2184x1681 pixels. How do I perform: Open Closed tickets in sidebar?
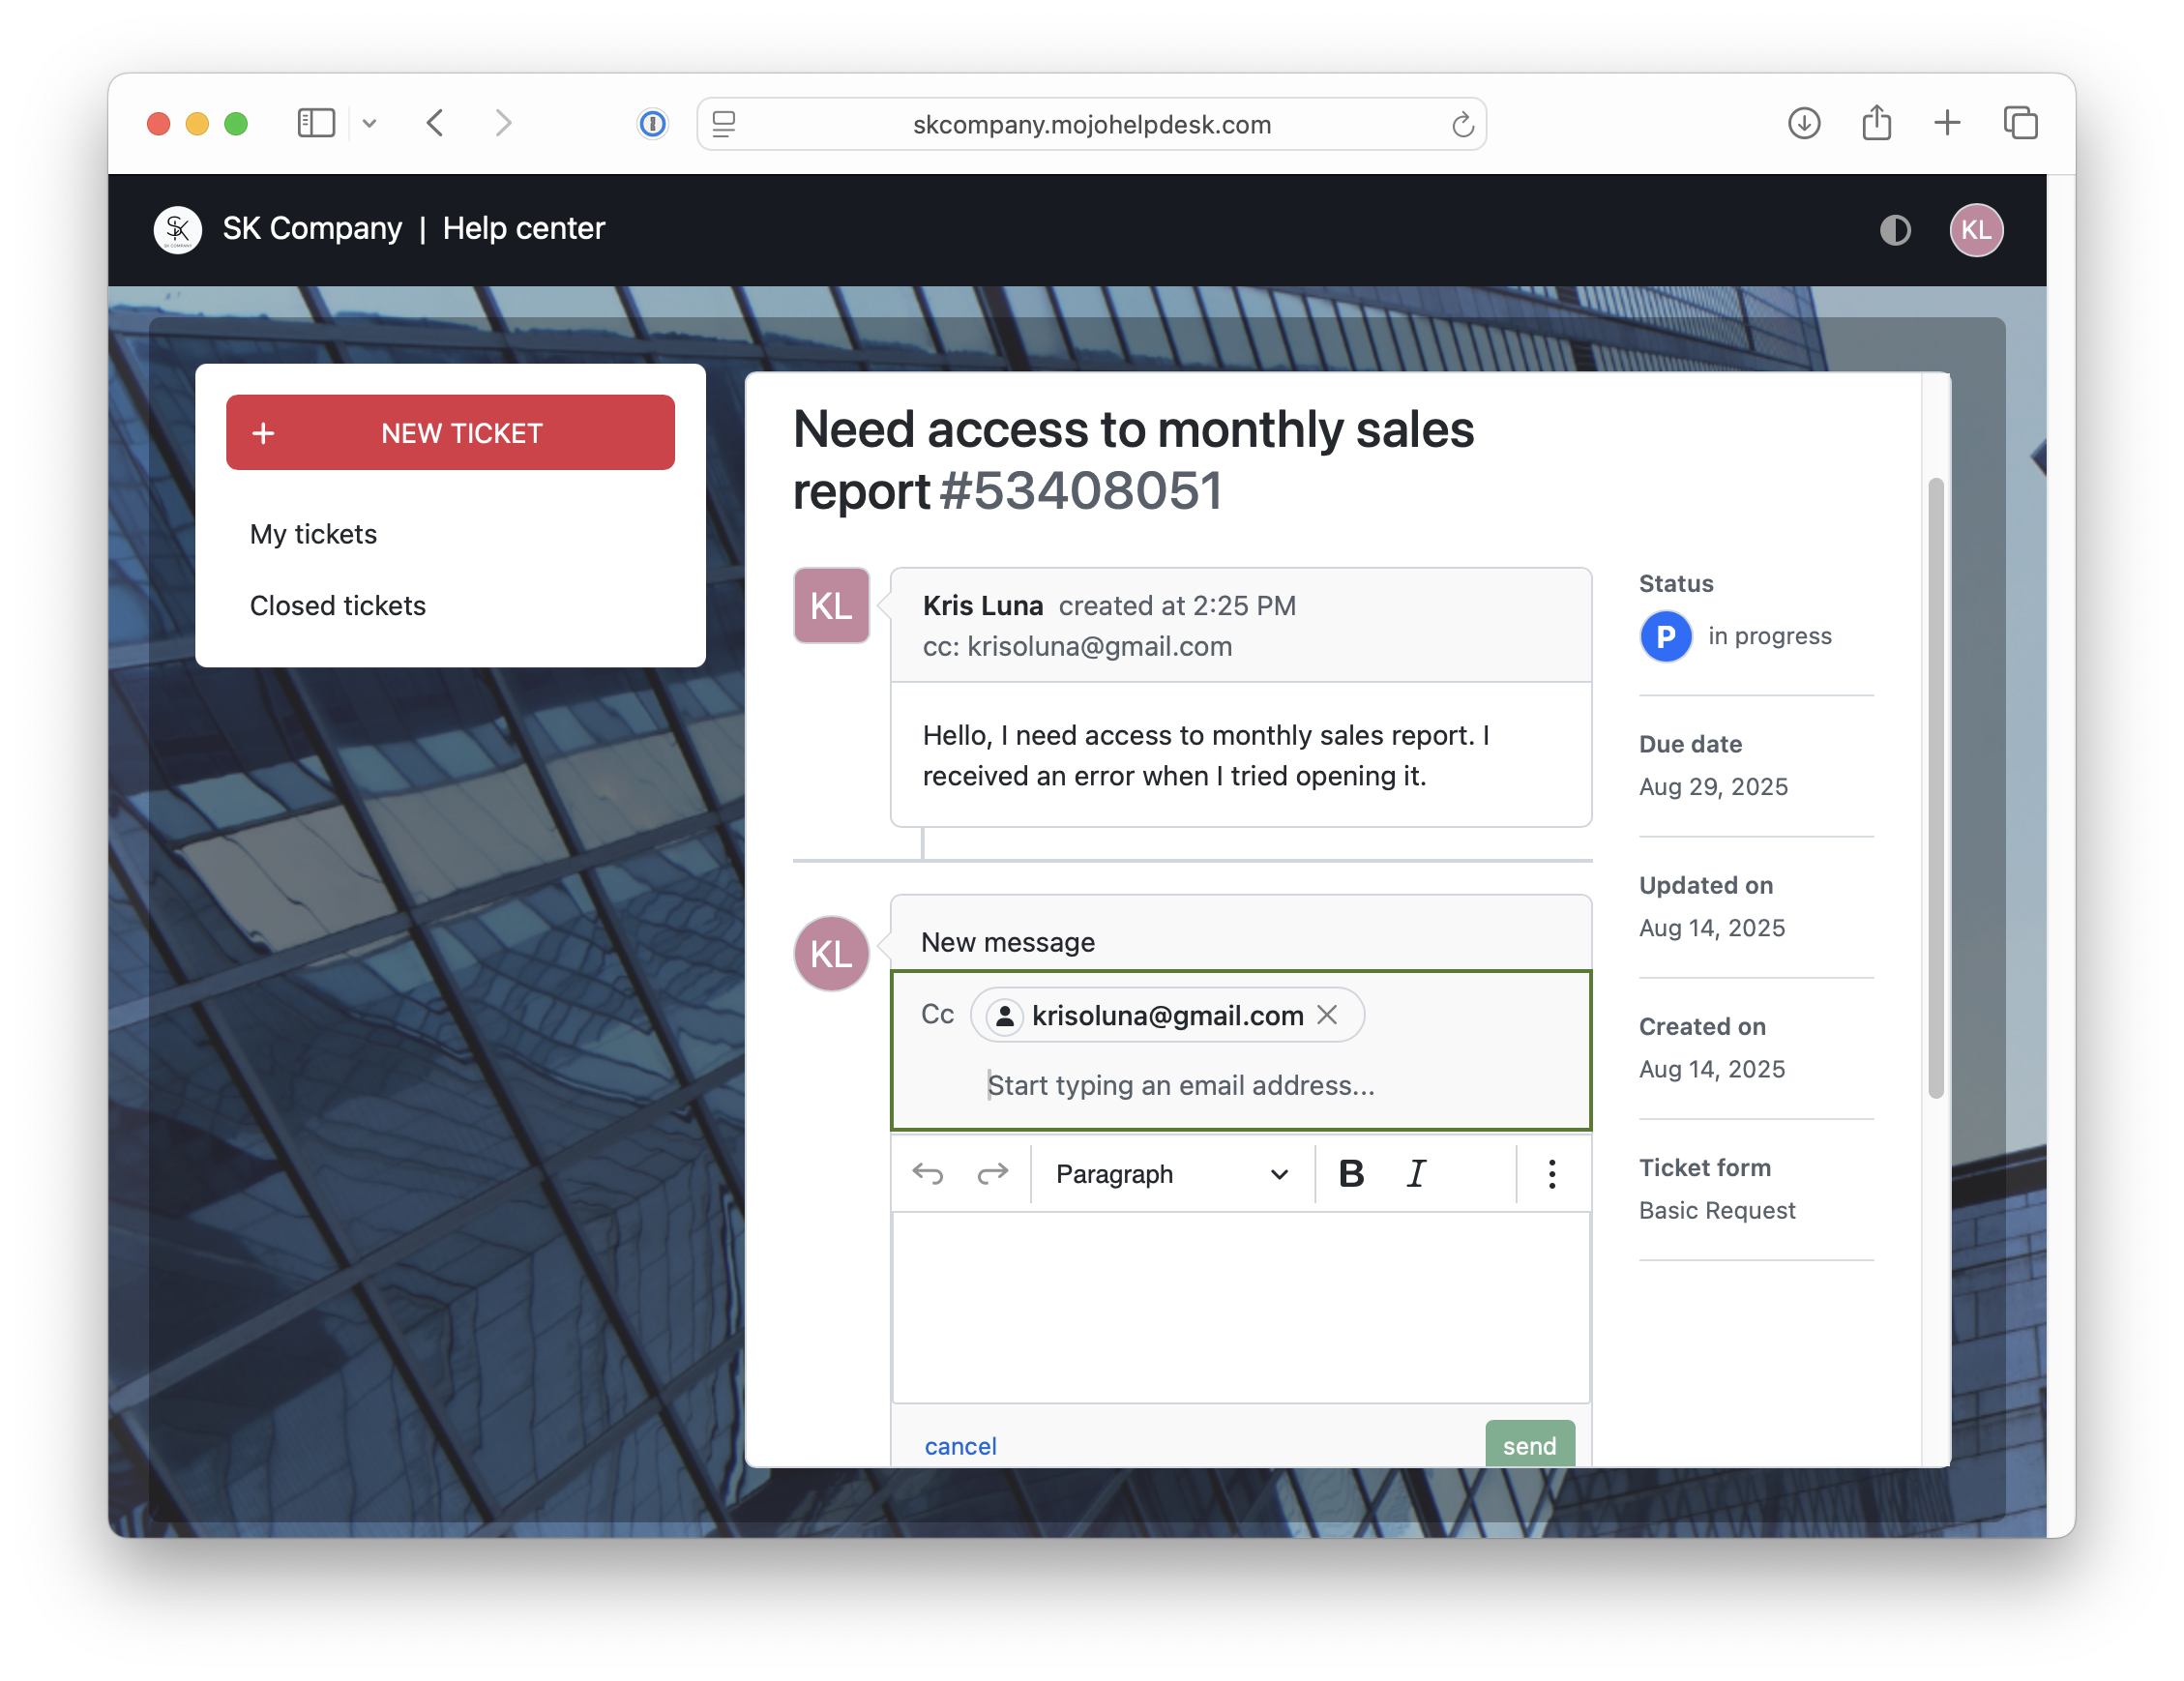coord(337,605)
